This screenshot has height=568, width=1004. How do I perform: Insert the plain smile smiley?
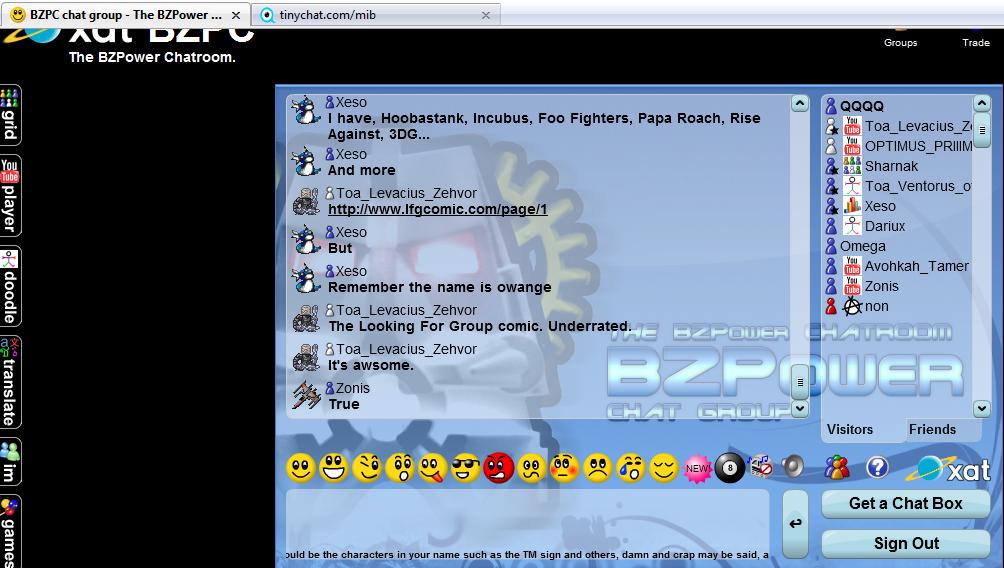[x=300, y=468]
